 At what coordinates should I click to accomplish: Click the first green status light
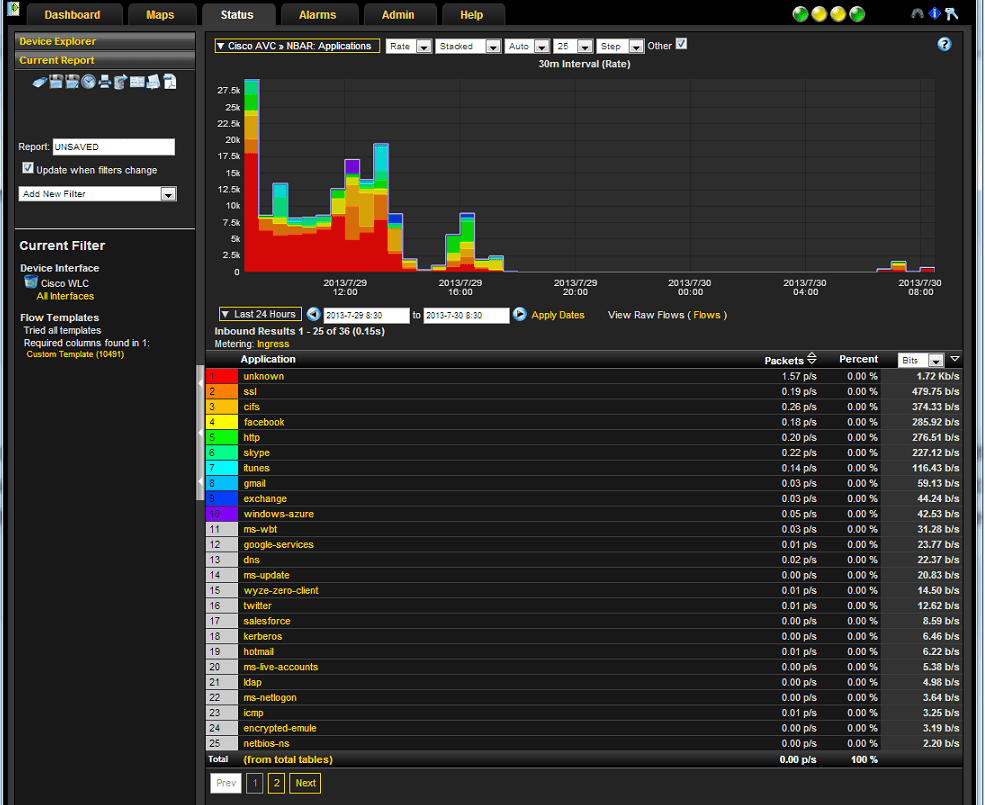coord(800,14)
